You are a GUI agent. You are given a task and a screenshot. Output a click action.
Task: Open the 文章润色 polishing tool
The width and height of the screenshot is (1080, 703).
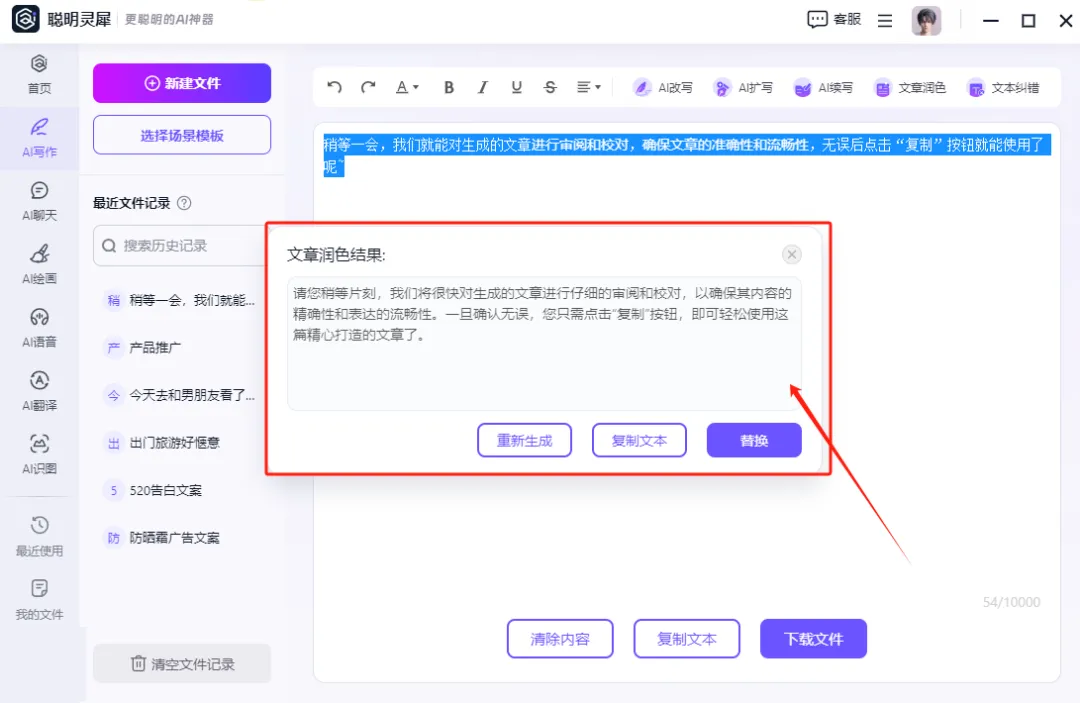[910, 88]
